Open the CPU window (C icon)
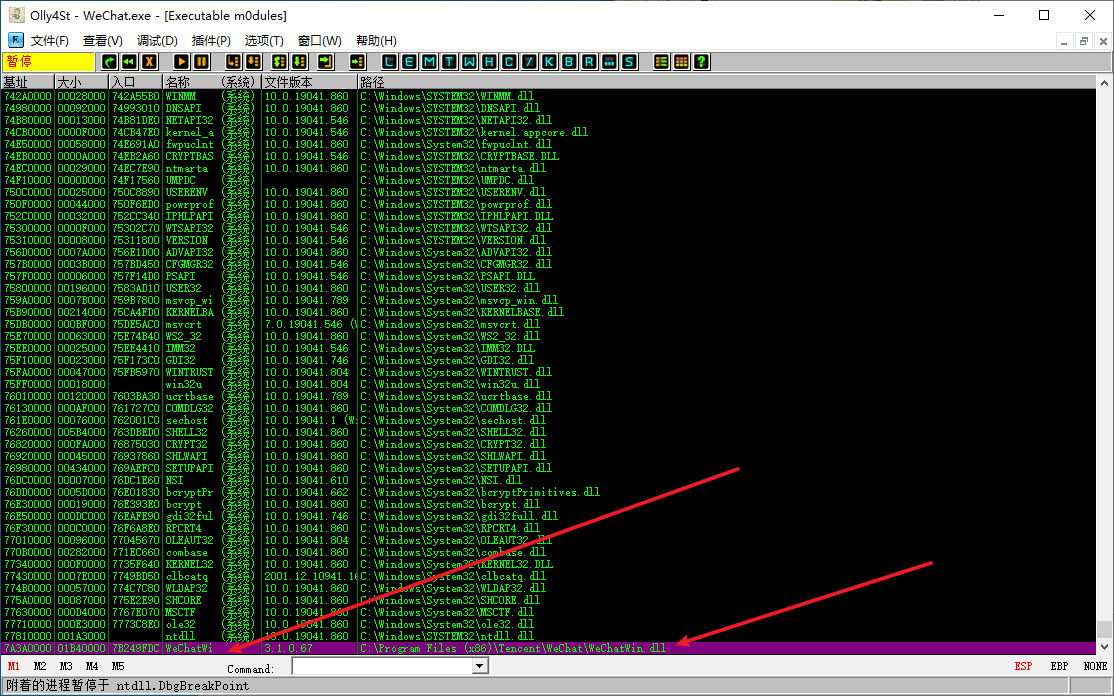This screenshot has width=1114, height=696. click(509, 62)
